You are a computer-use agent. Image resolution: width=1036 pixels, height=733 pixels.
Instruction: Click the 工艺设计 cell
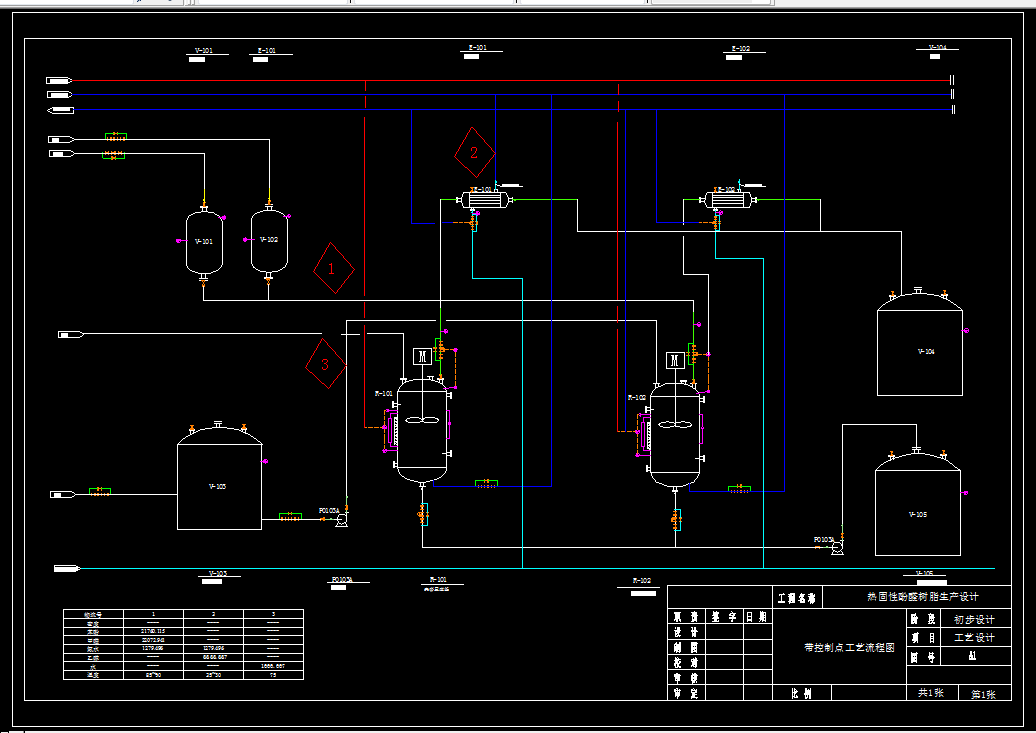click(x=975, y=637)
